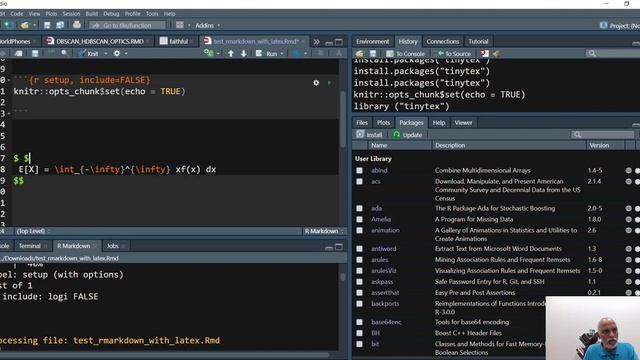Go to the previous chunk using up arrow
Image resolution: width=640 pixels, height=360 pixels.
click(x=231, y=53)
